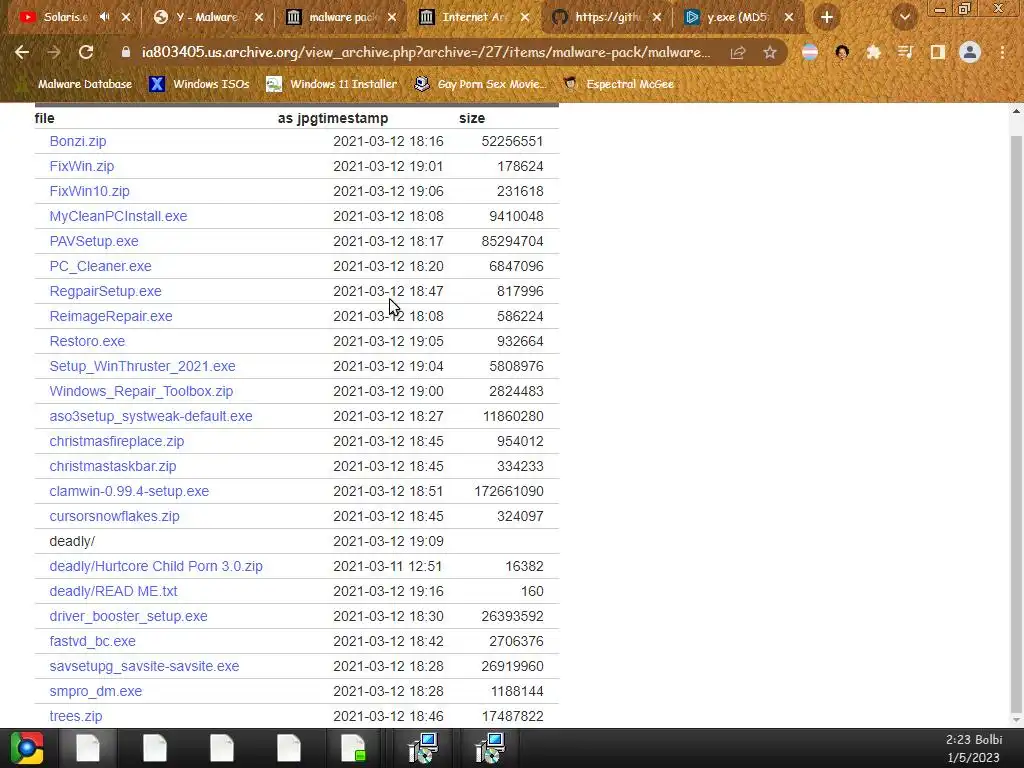Screen dimensions: 1024x768
Task: Open PC_Cleaner.exe link
Action: coord(101,266)
